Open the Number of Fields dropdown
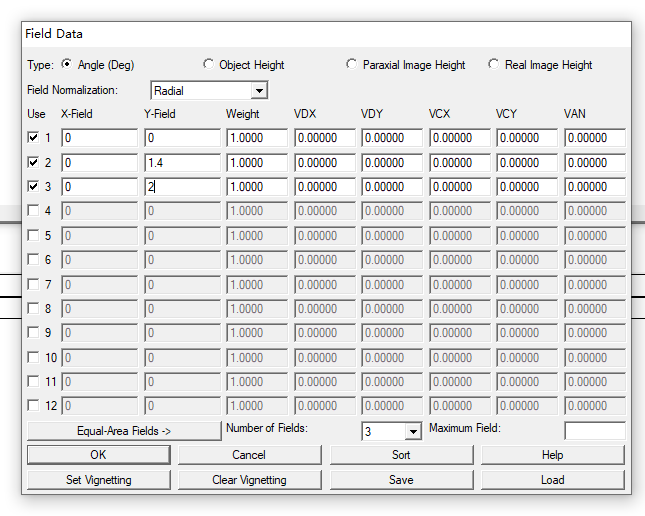Image resolution: width=645 pixels, height=516 pixels. (413, 431)
